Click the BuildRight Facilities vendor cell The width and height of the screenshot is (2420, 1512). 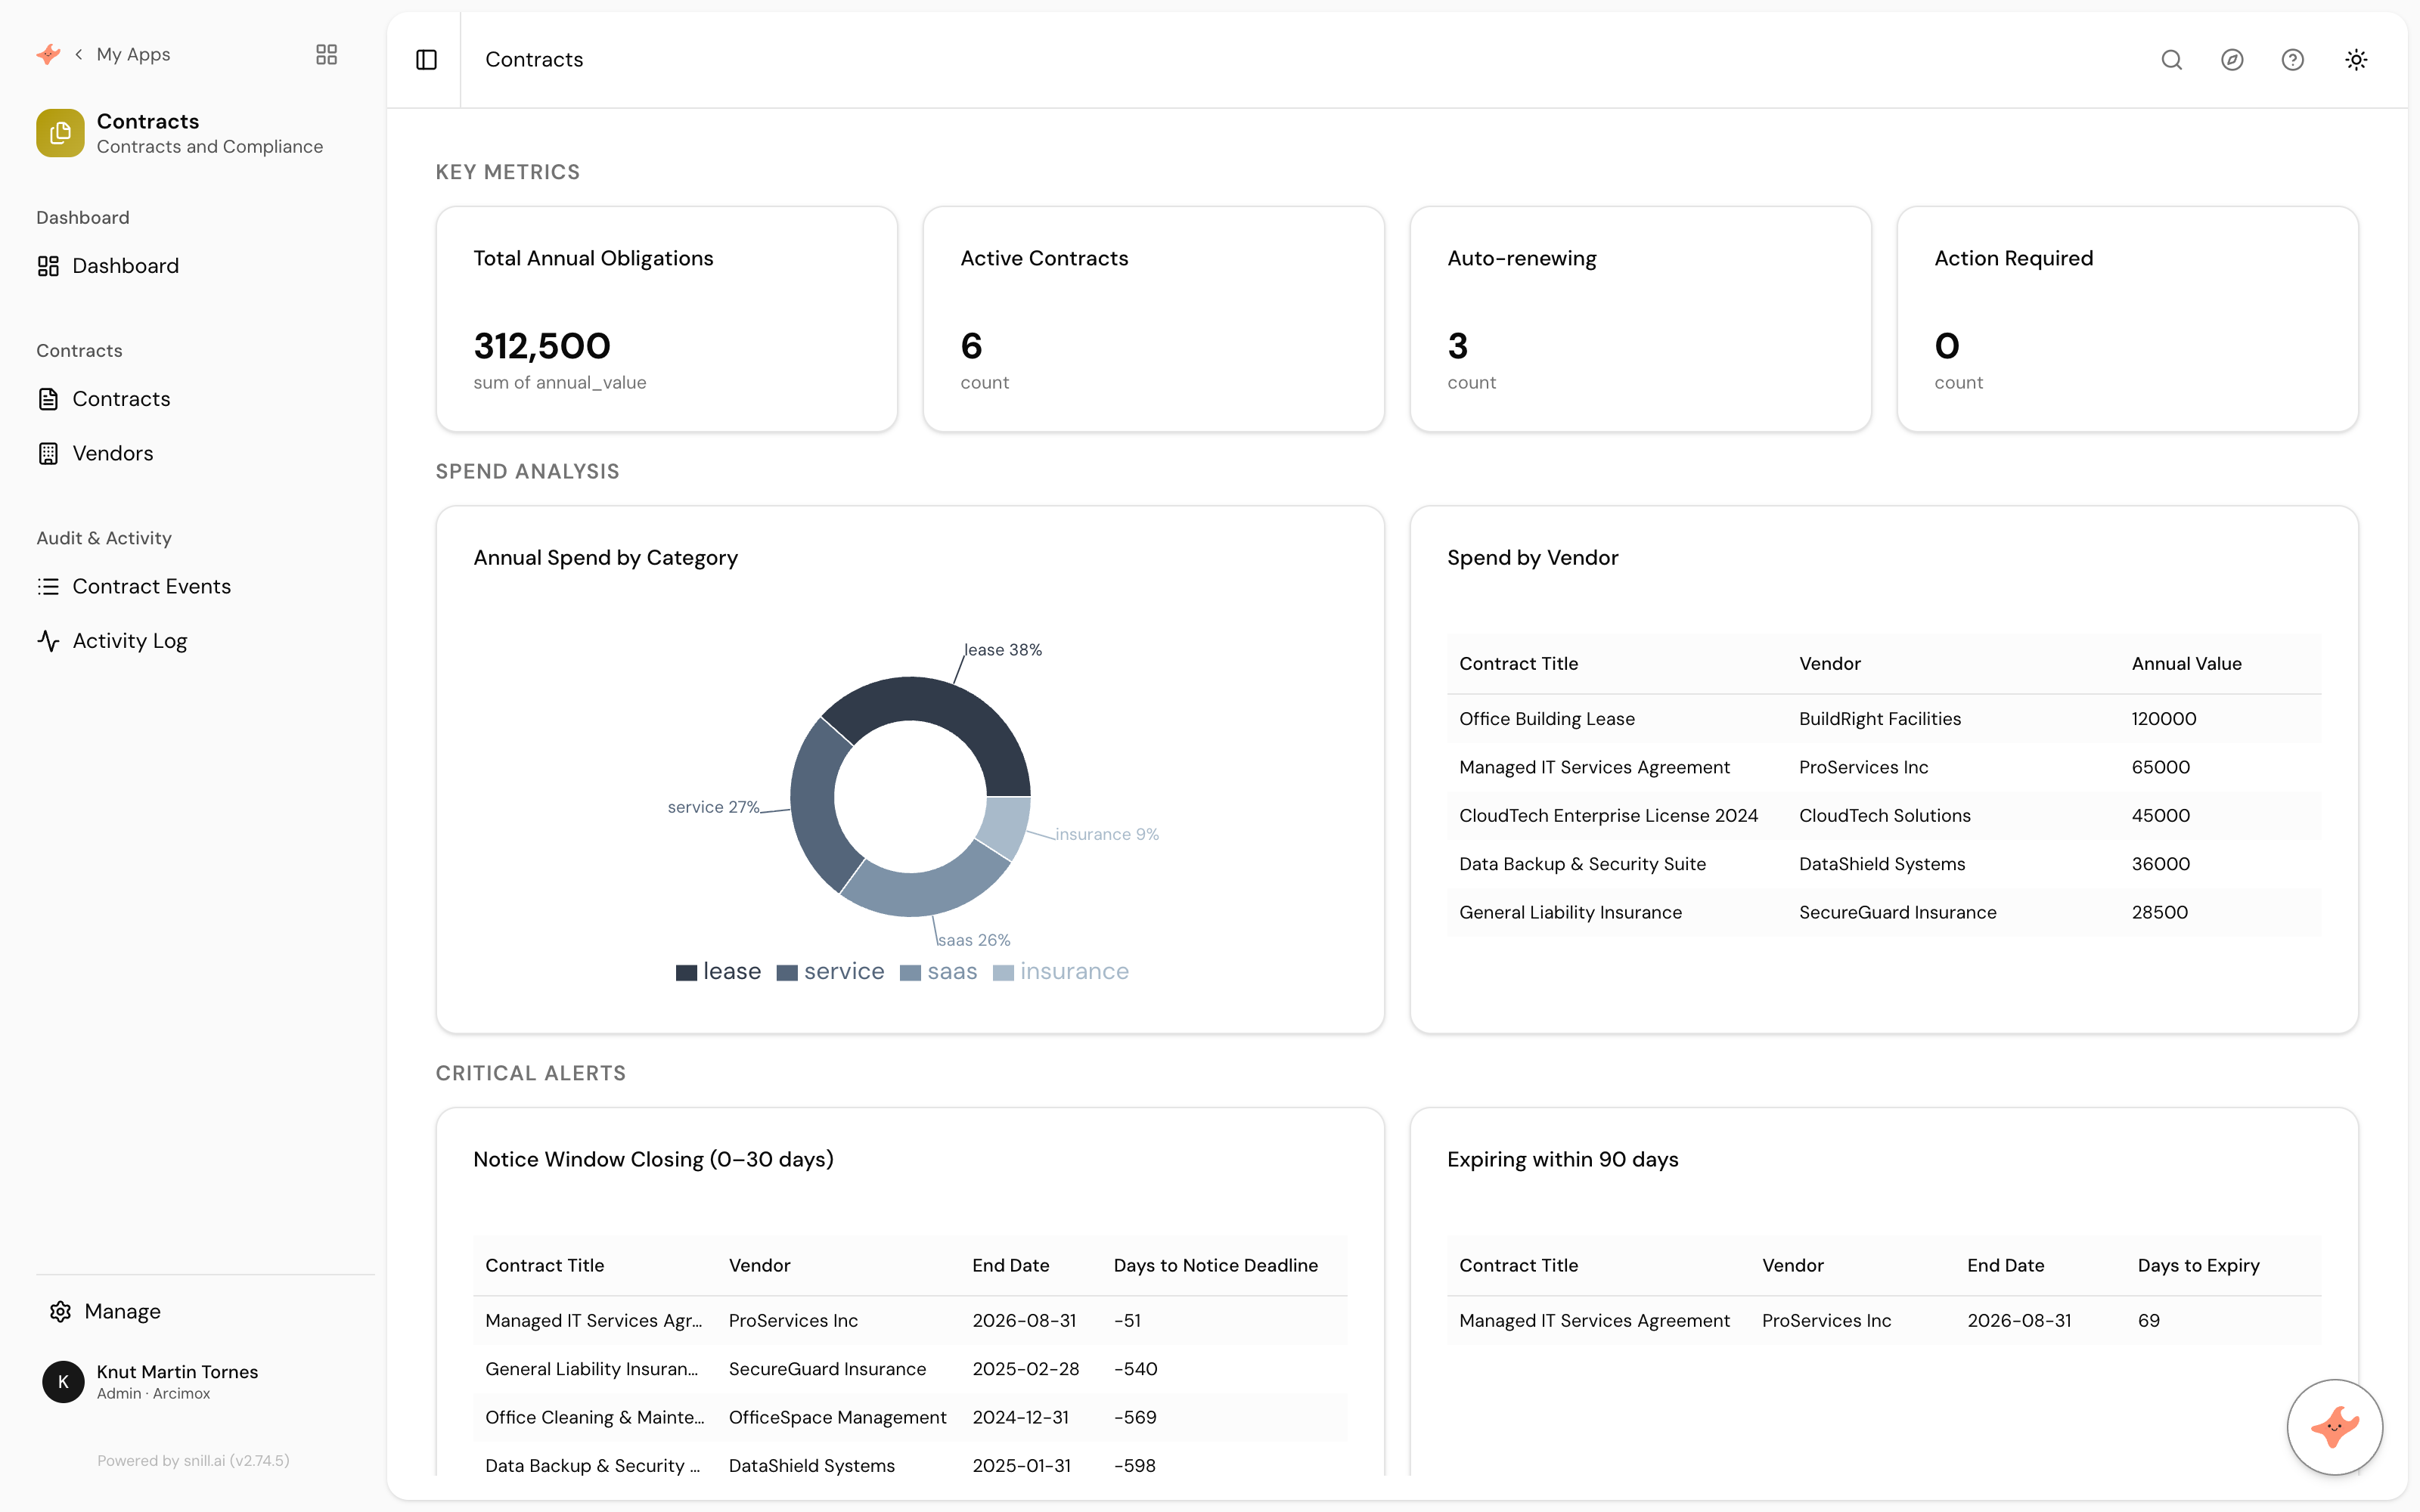(x=1879, y=719)
